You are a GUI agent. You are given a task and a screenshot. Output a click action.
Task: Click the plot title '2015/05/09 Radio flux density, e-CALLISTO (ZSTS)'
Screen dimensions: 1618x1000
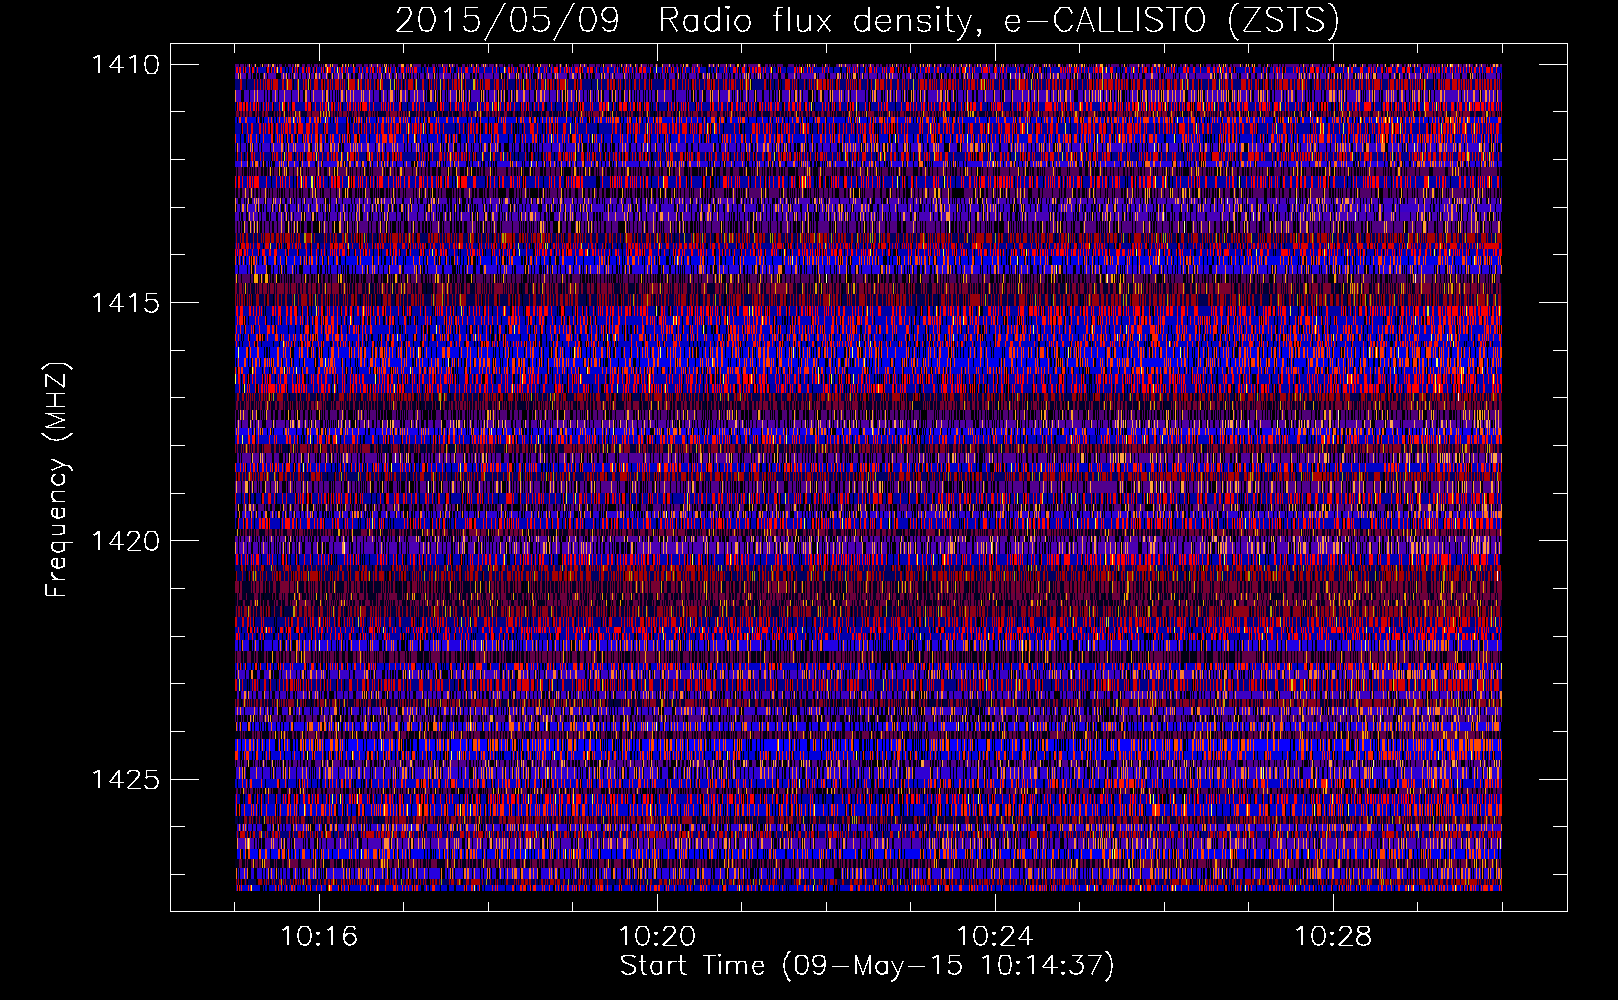[x=867, y=20]
